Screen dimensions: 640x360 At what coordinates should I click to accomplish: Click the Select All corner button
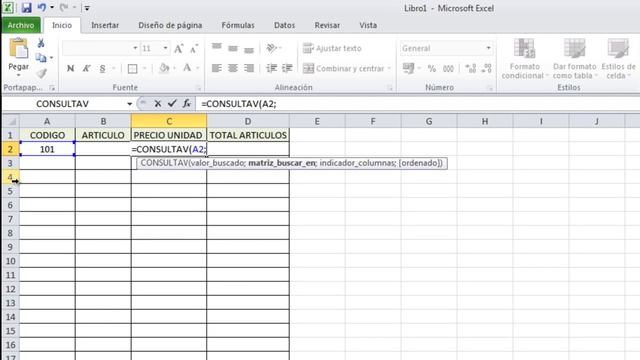11,121
